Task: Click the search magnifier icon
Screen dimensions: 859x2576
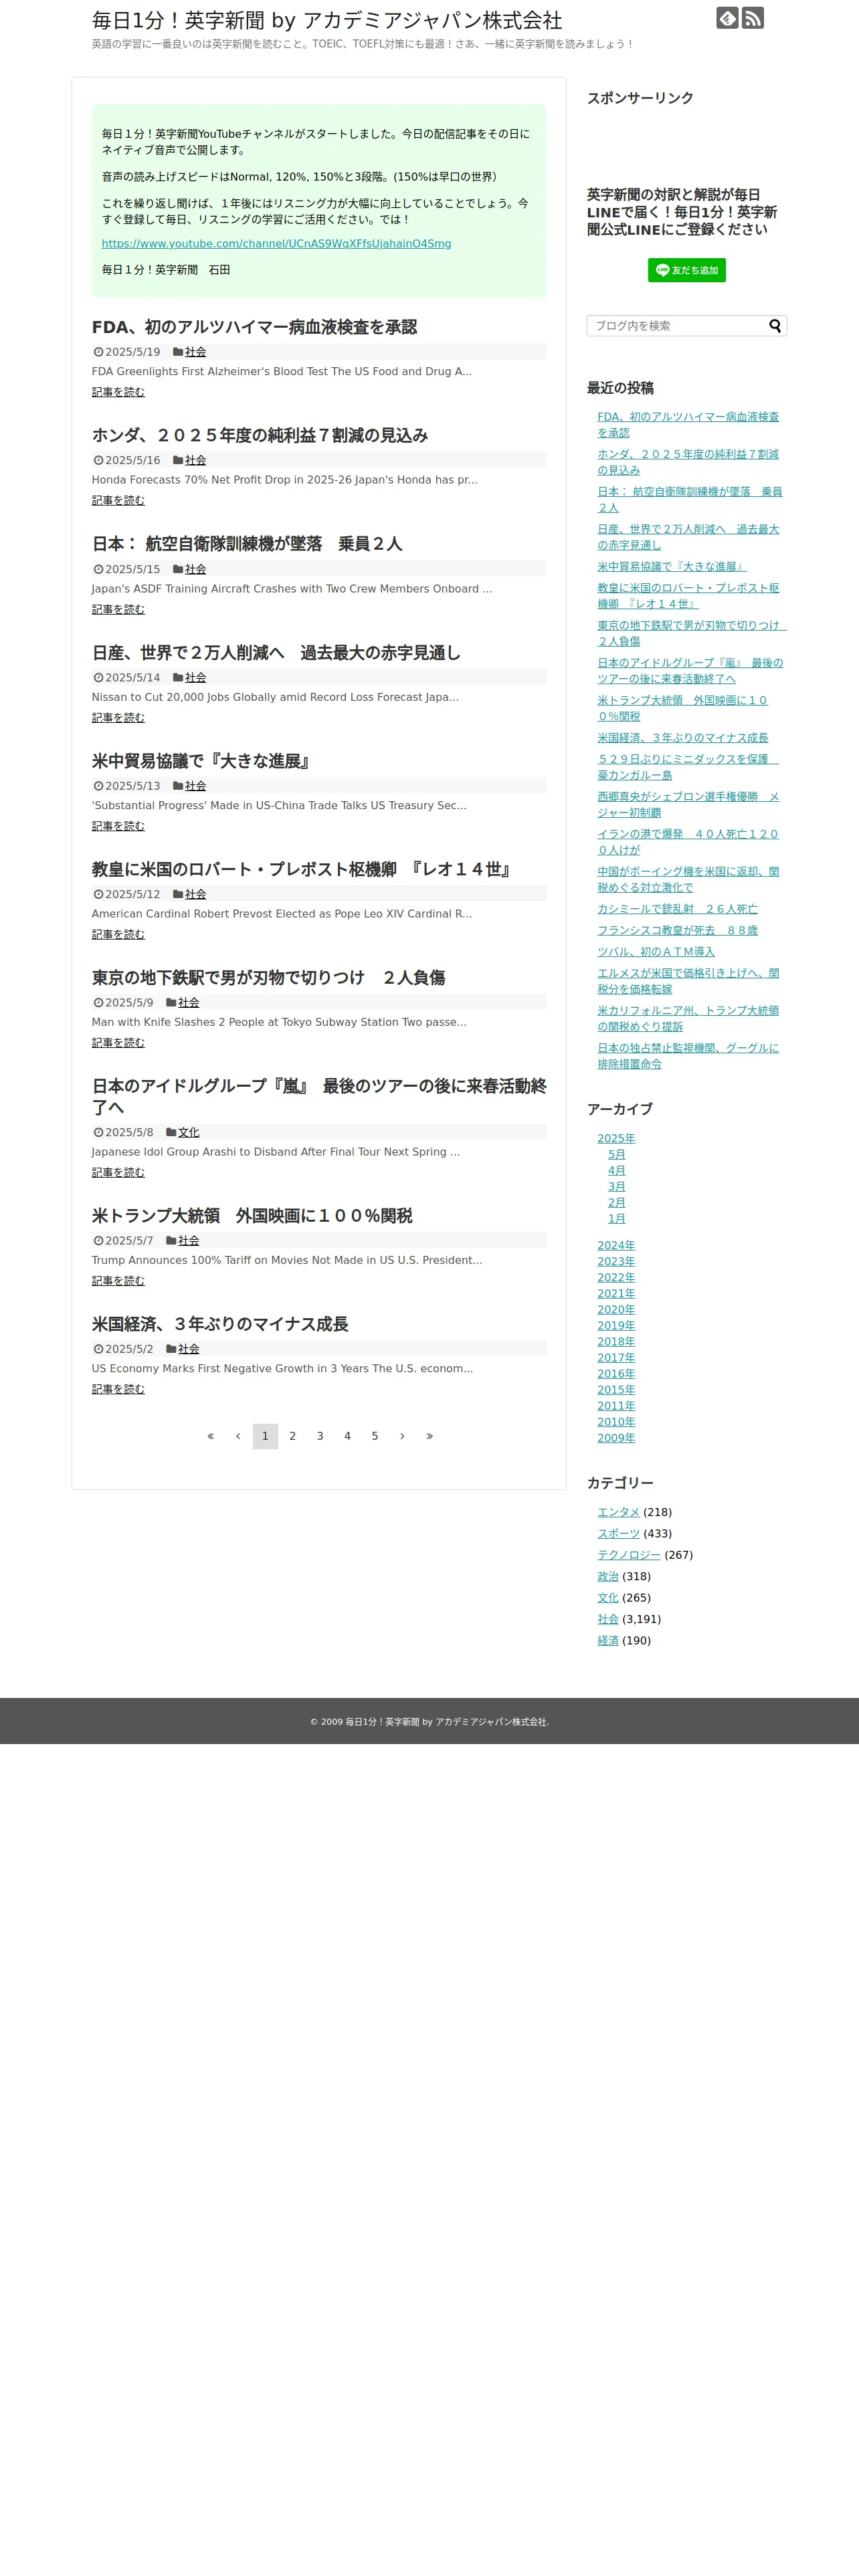Action: 775,326
